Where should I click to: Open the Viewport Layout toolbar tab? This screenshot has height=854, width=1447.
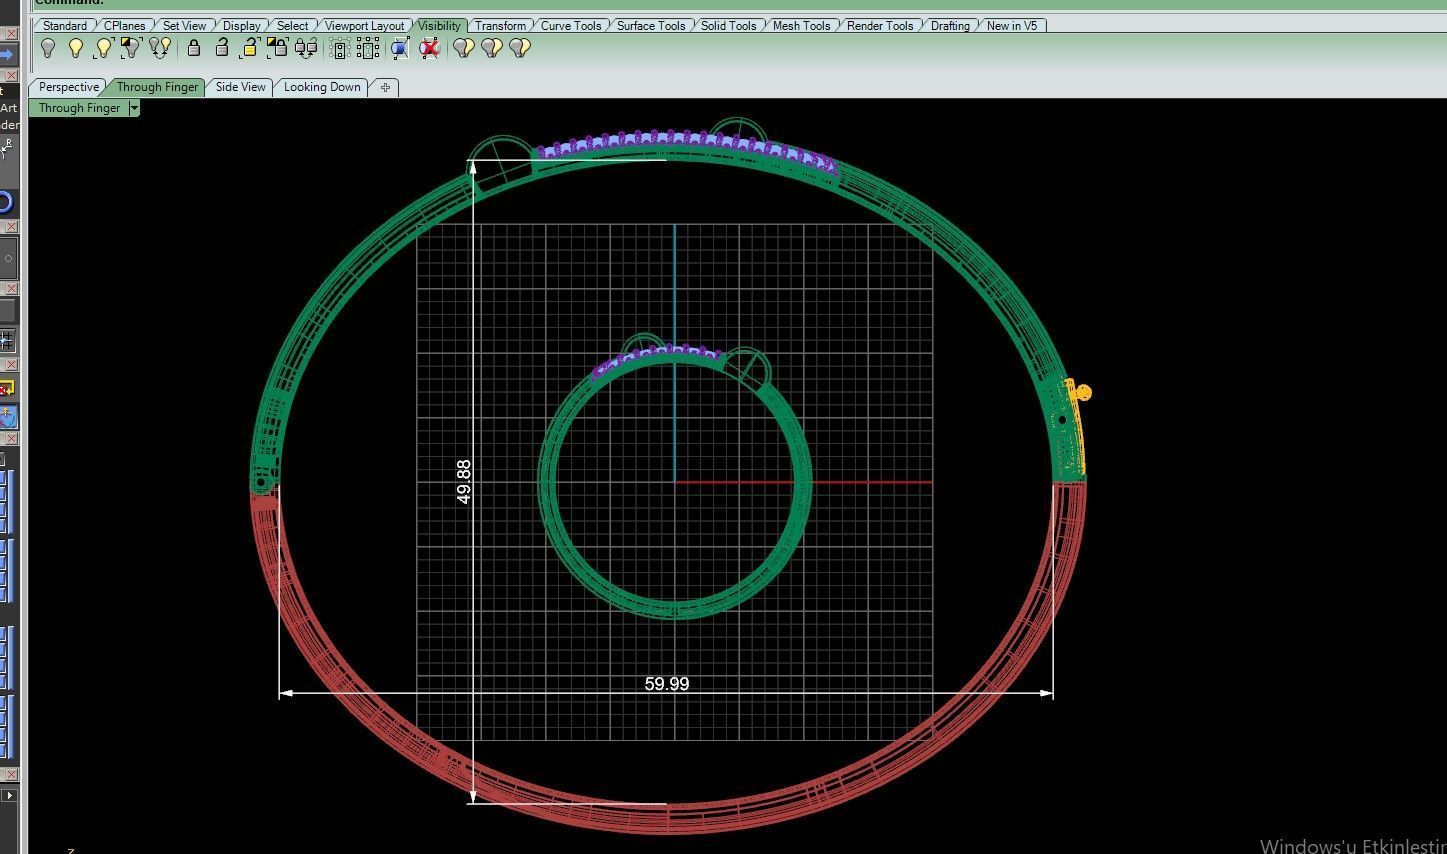(x=365, y=25)
